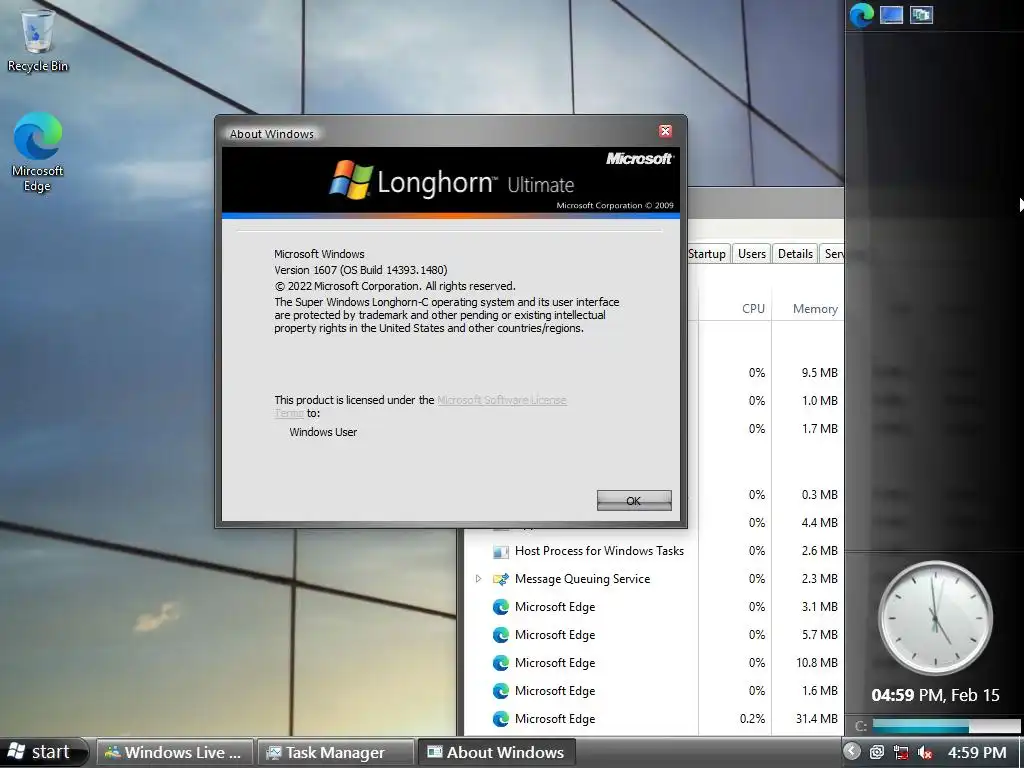Open the Details tab in Task Manager
Image resolution: width=1024 pixels, height=768 pixels.
click(x=795, y=254)
